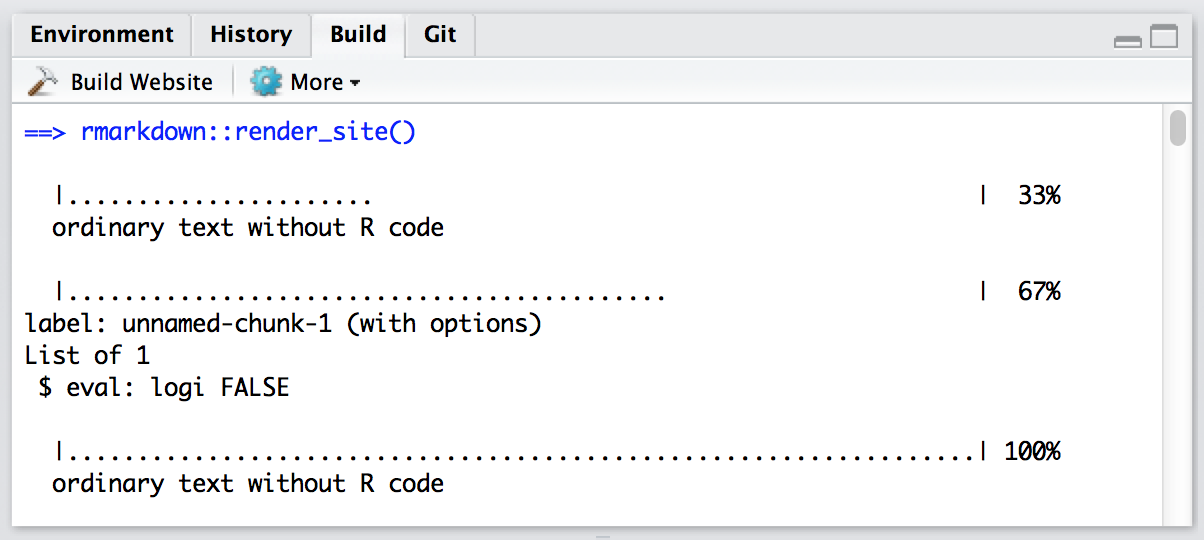Image resolution: width=1204 pixels, height=540 pixels.
Task: Open the More menu text
Action: pos(316,82)
